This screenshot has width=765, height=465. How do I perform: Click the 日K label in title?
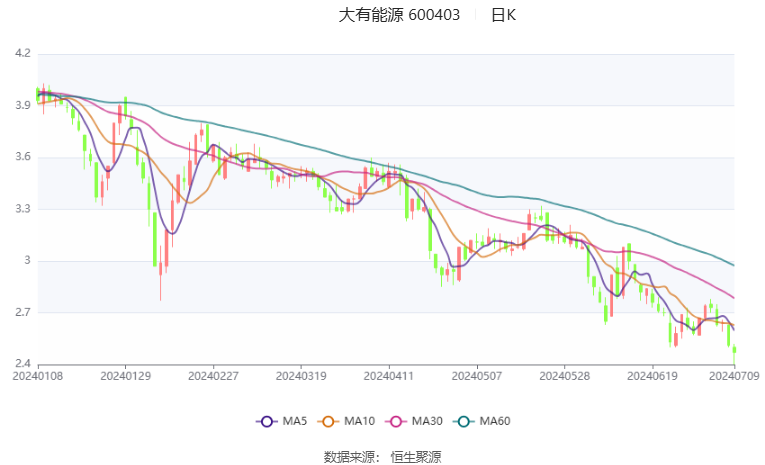click(503, 15)
